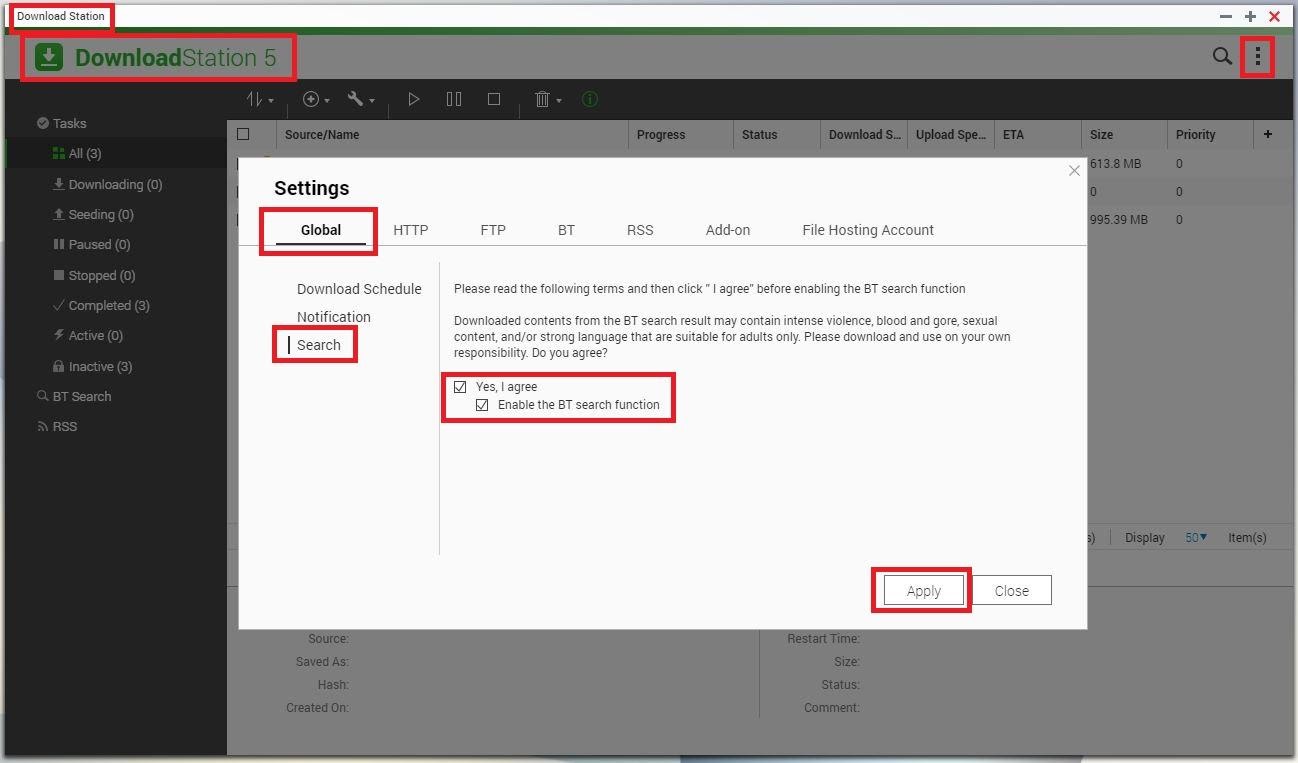Select Download Schedule in settings list

point(359,289)
